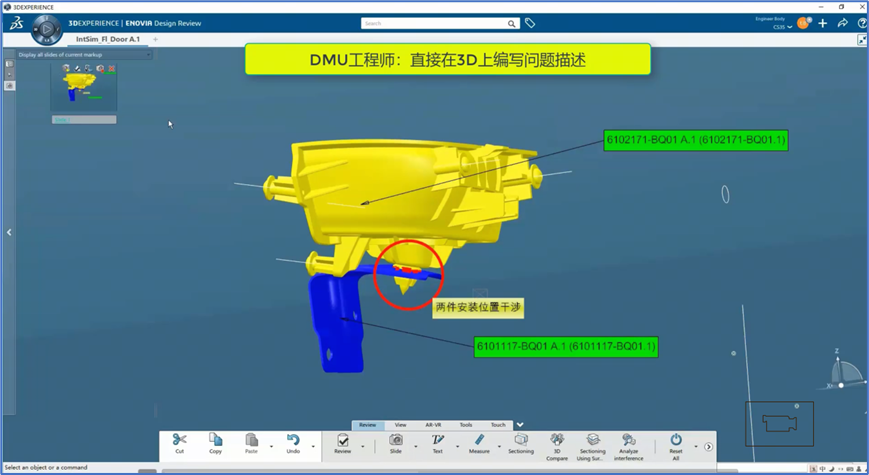Expand the Text tool dropdown arrow
This screenshot has height=475, width=869.
(x=458, y=447)
